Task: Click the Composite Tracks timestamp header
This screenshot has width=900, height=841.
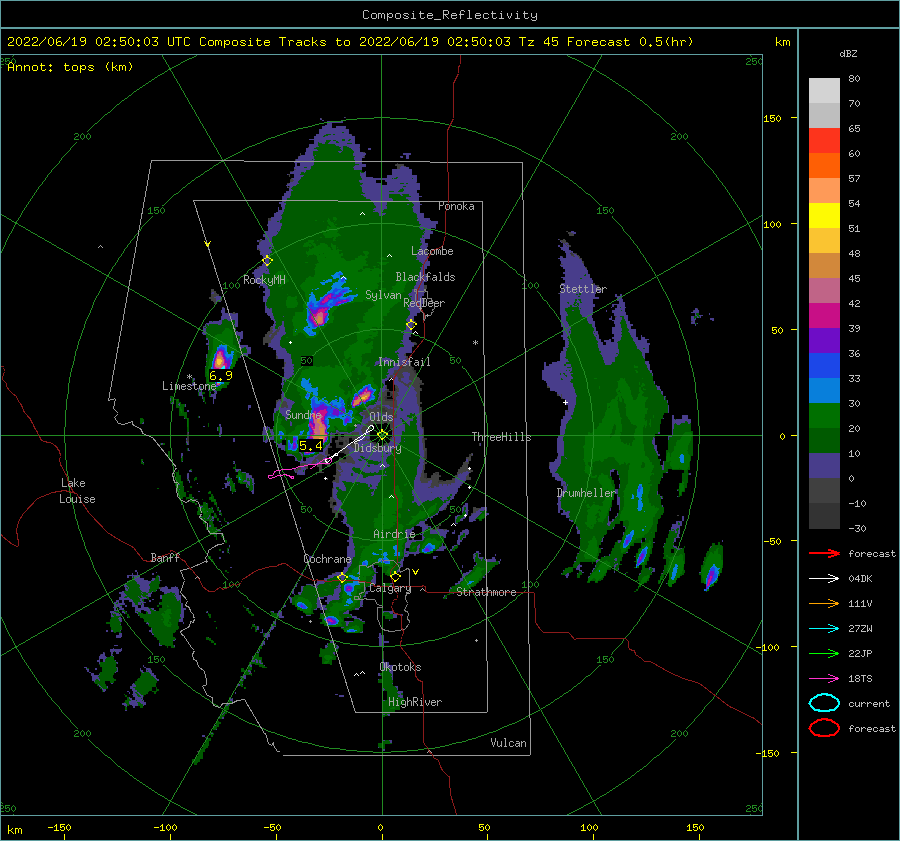Action: (350, 42)
